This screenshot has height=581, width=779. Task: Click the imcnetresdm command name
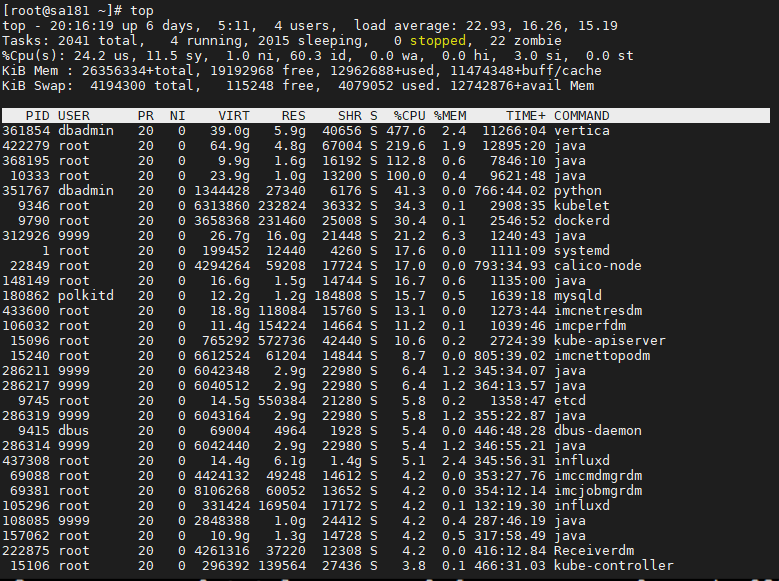tap(598, 310)
